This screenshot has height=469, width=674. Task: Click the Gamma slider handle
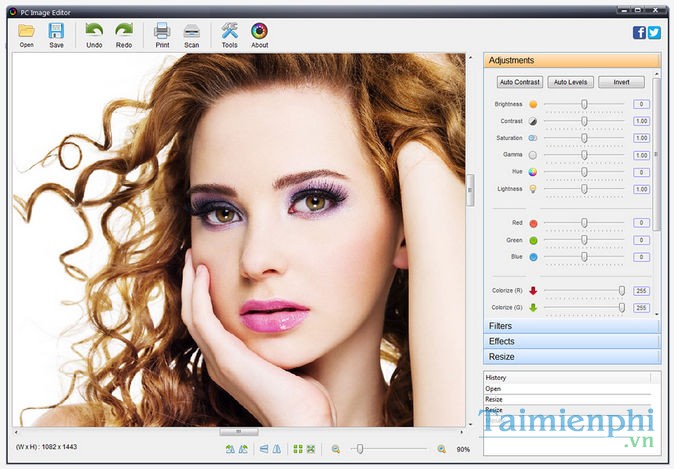pos(584,155)
